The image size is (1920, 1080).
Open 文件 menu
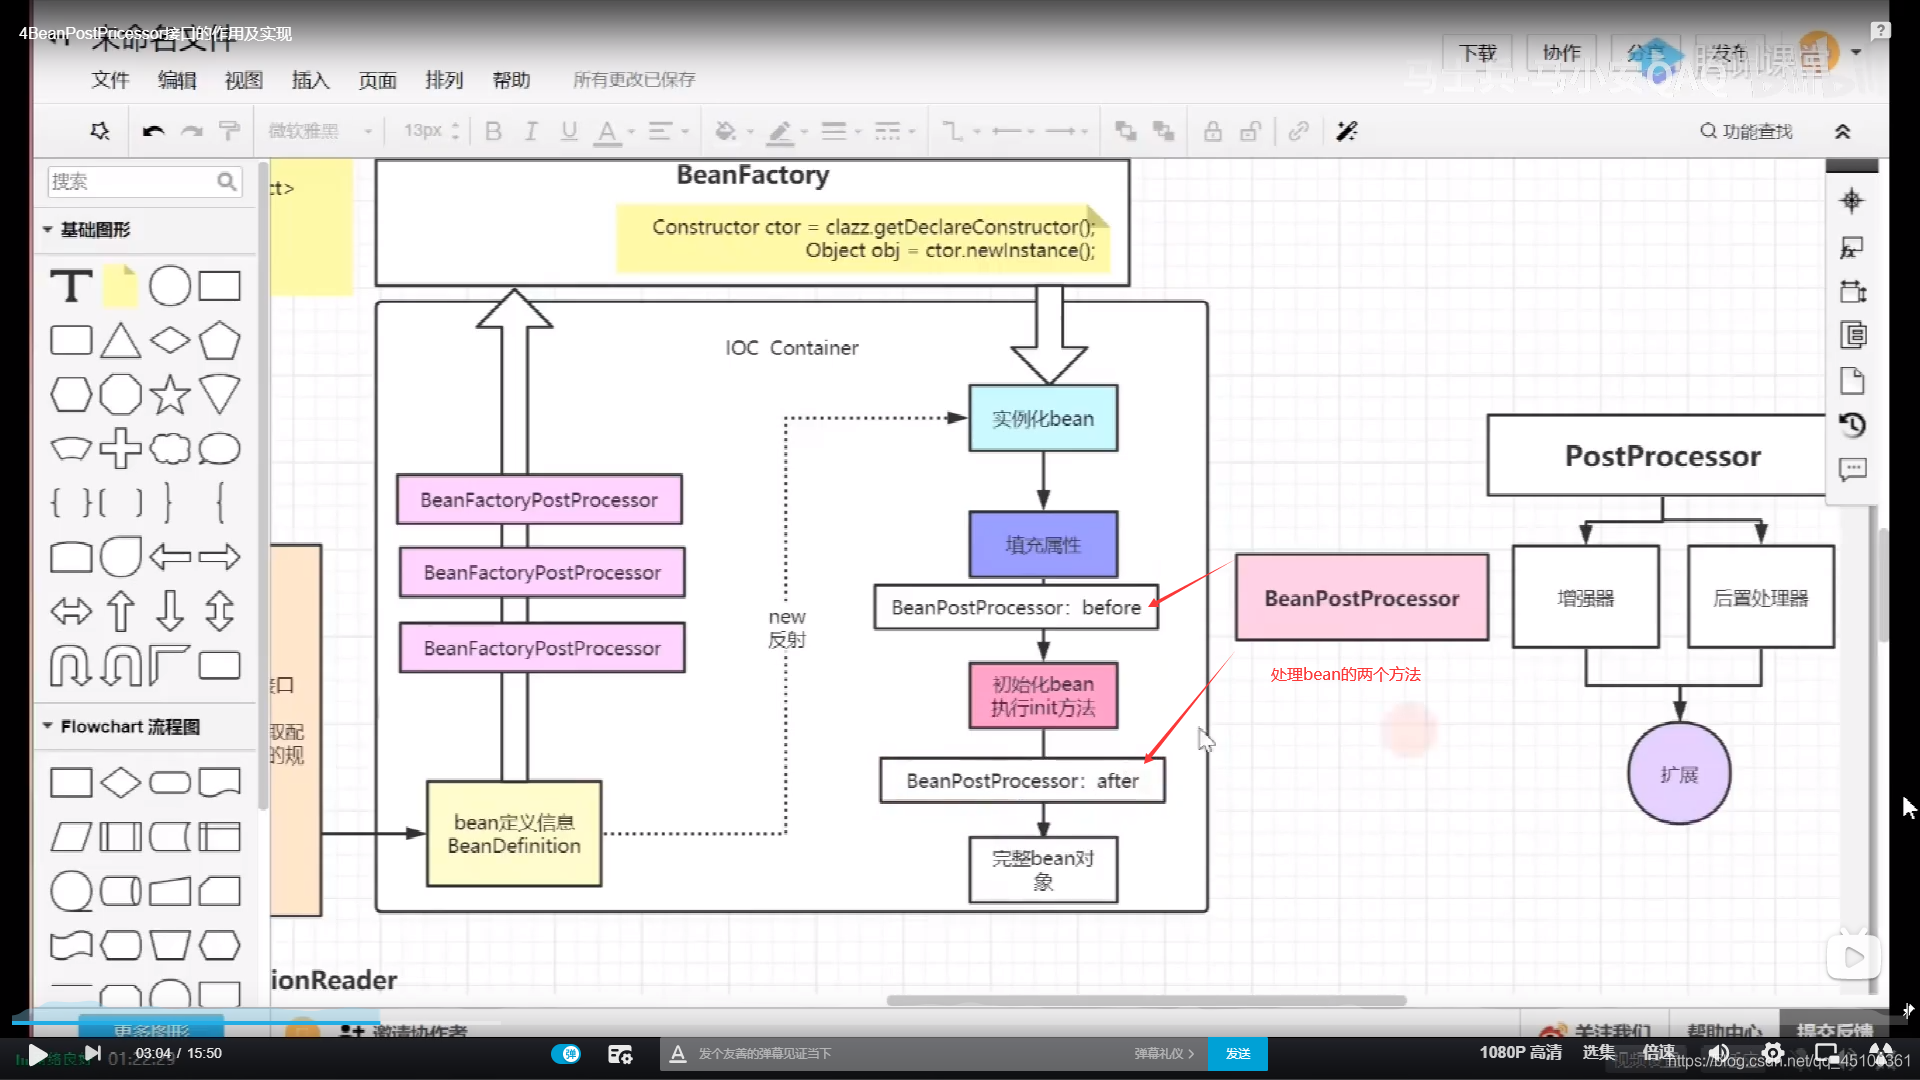[110, 80]
